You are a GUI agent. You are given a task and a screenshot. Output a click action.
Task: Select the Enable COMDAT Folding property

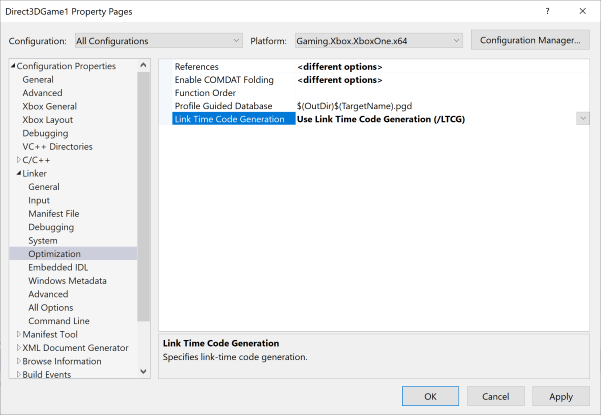[224, 80]
